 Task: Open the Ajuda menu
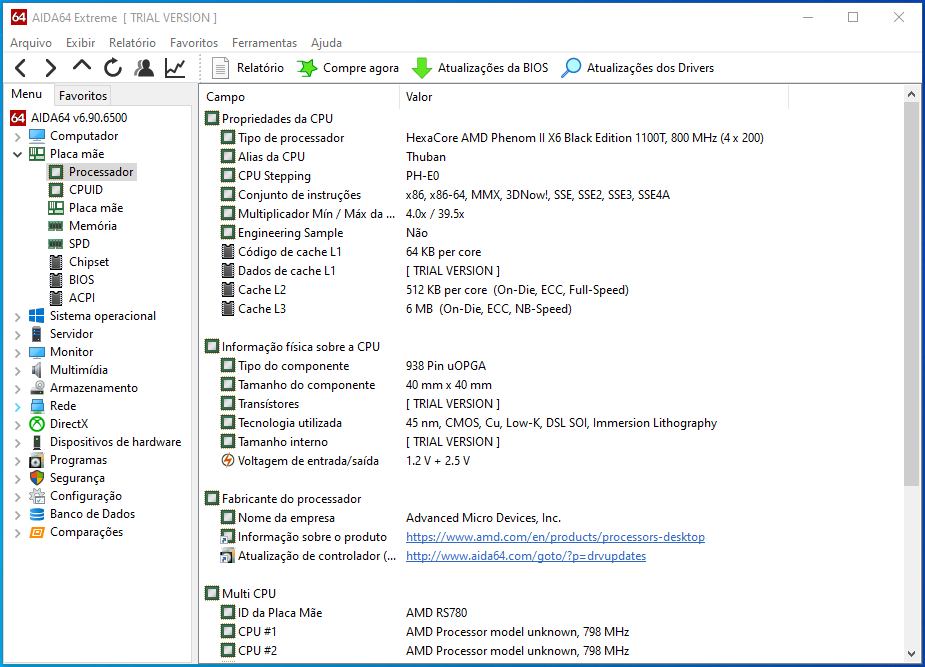coord(326,43)
